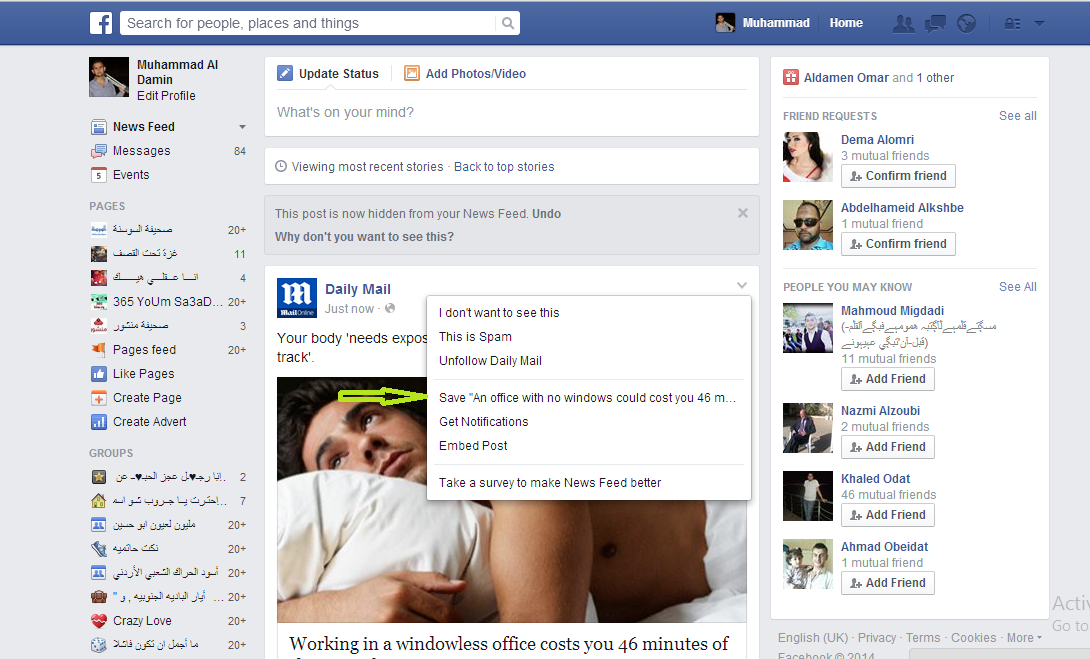
Task: Open Dema Alomri profile photo
Action: coord(808,157)
